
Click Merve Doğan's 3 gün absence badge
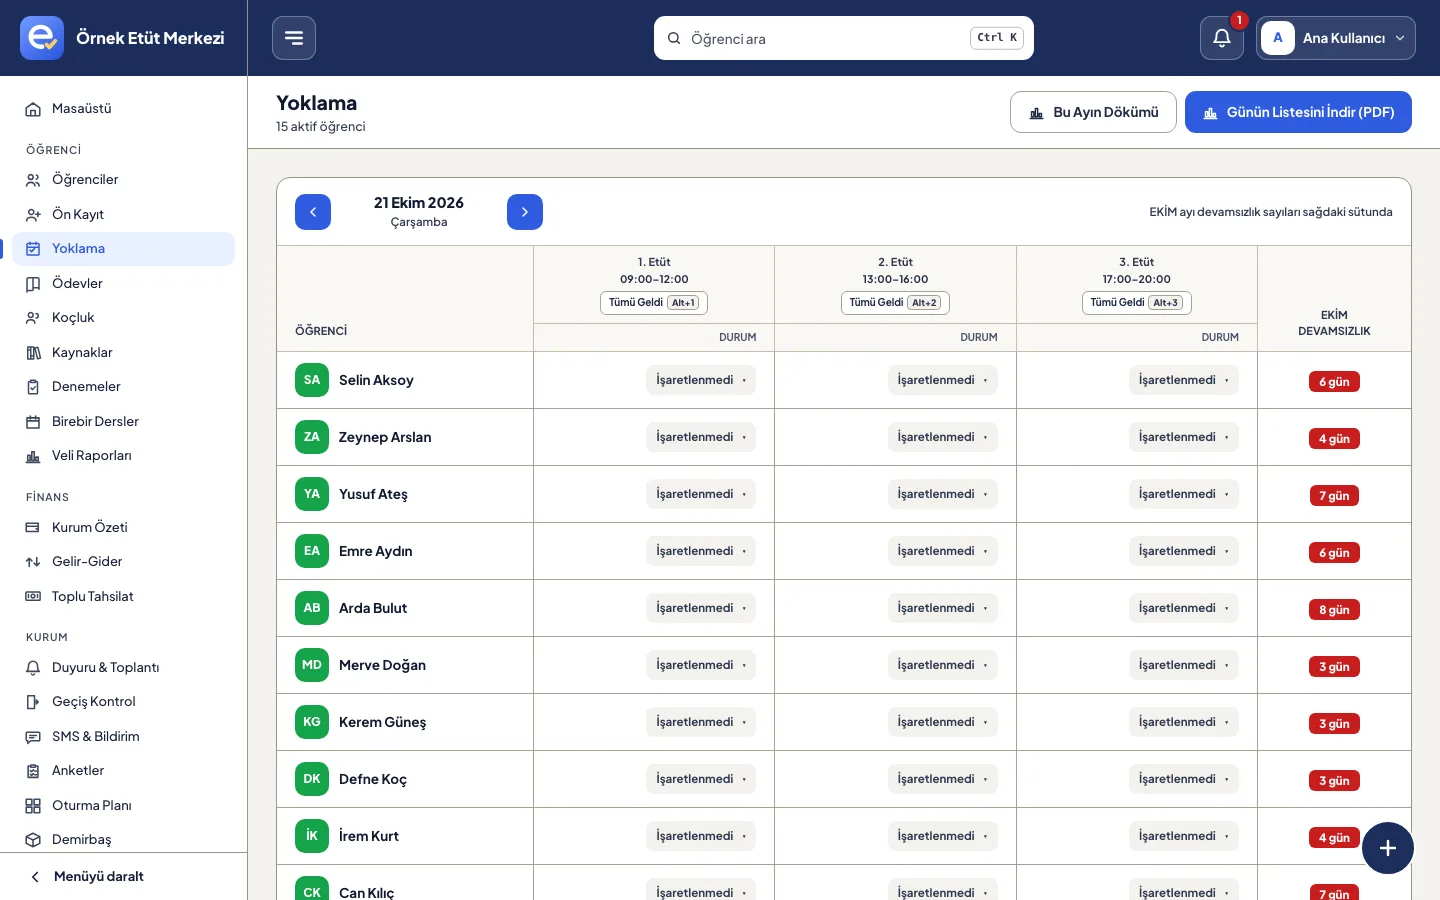(1334, 667)
